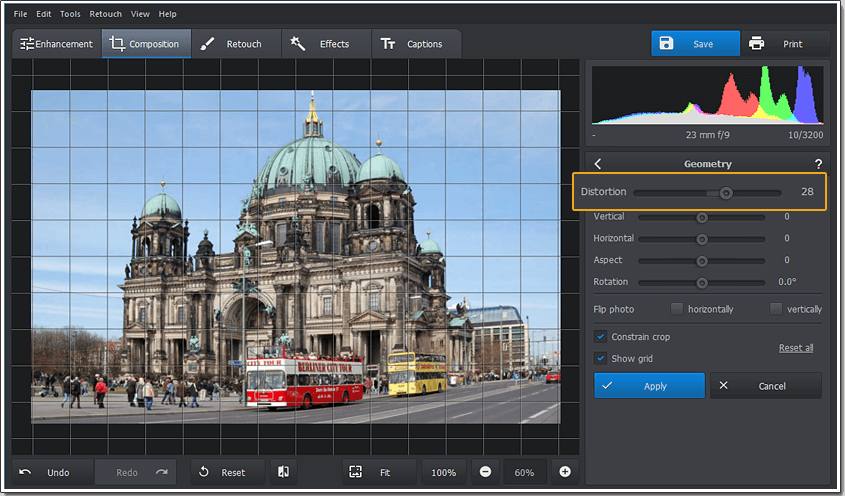Click the Aspect slider handle
Viewport: 845px width, 496px height.
[702, 261]
